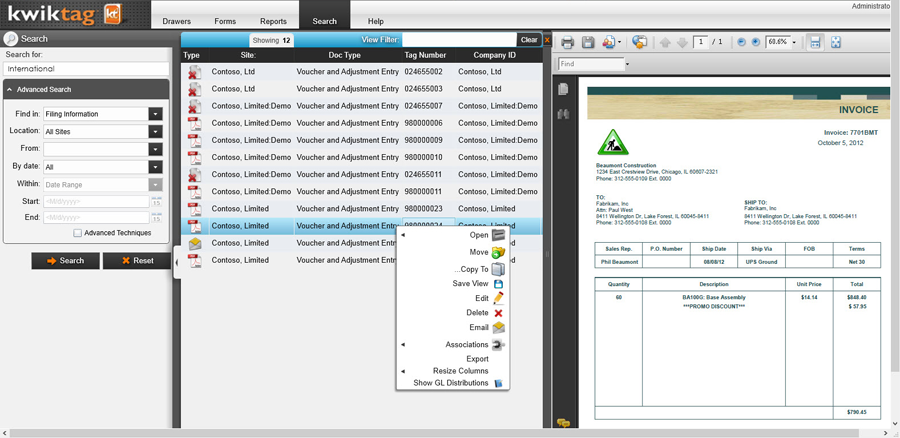Choose Move from the context menu
This screenshot has height=438, width=900.
click(x=453, y=252)
